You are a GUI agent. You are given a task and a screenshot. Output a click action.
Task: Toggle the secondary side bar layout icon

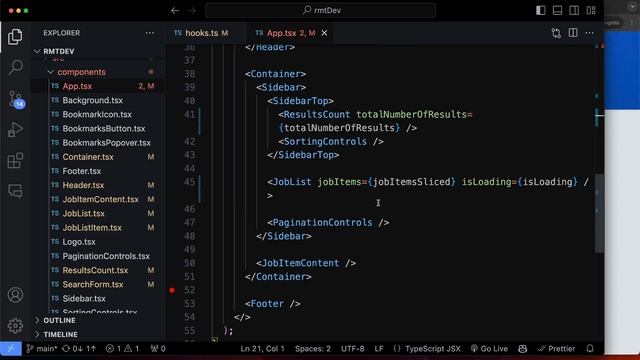tap(574, 11)
